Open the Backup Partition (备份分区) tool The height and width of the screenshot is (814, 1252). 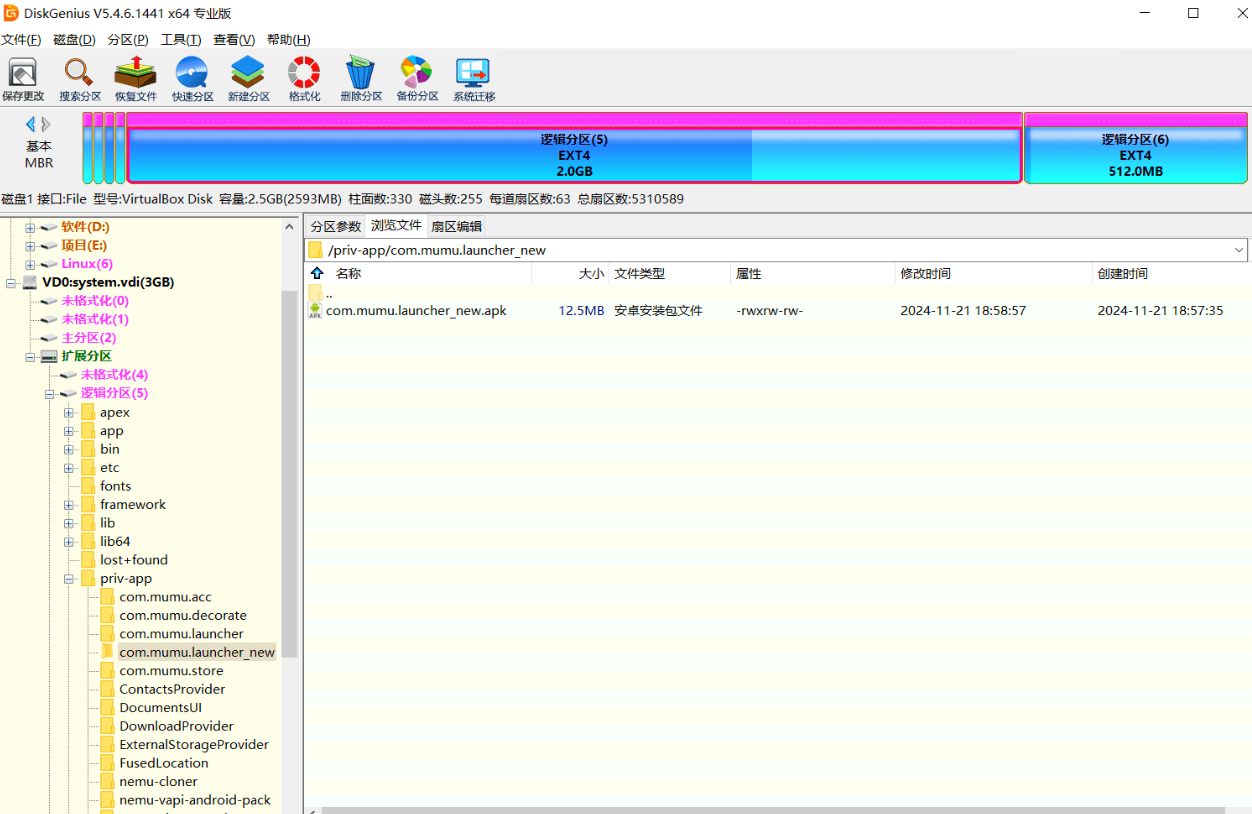click(x=417, y=80)
